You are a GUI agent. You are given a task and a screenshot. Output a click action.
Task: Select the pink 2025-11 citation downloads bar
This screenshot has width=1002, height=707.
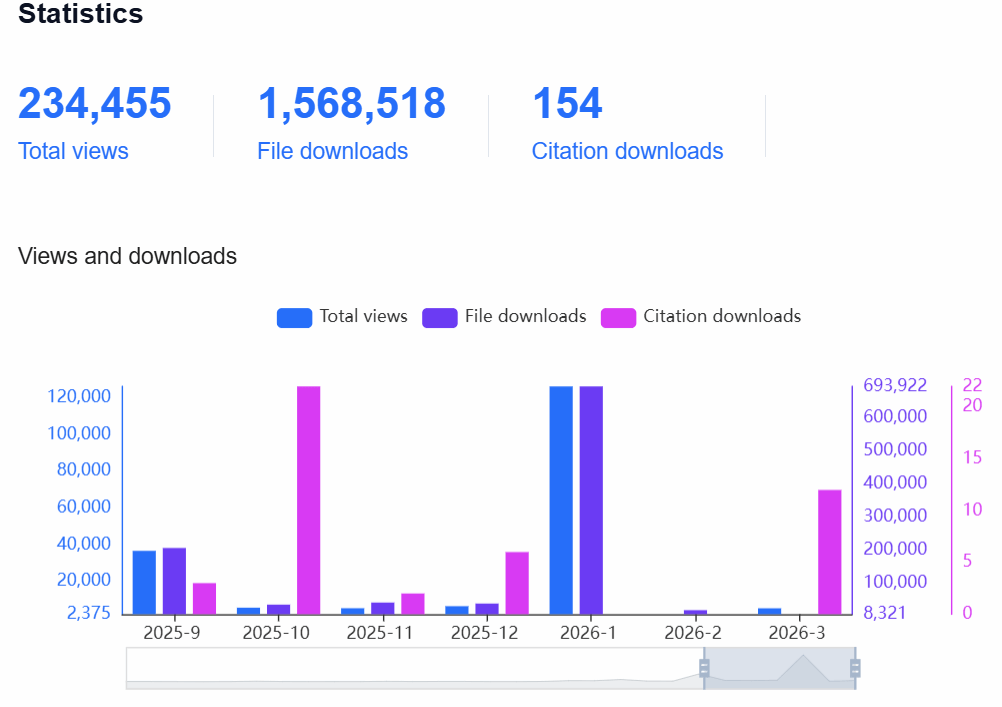click(x=412, y=604)
